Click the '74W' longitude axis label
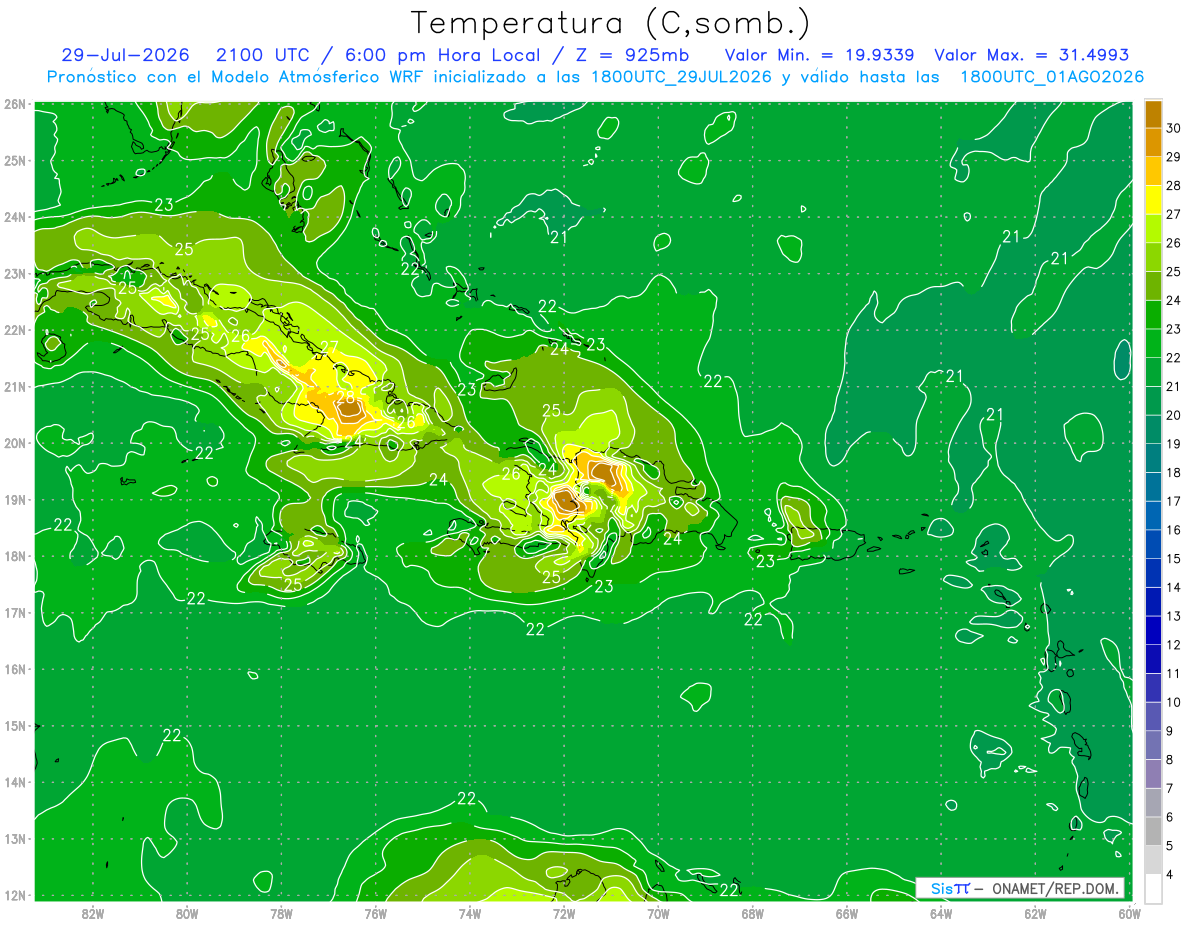The height and width of the screenshot is (927, 1200). 470,913
